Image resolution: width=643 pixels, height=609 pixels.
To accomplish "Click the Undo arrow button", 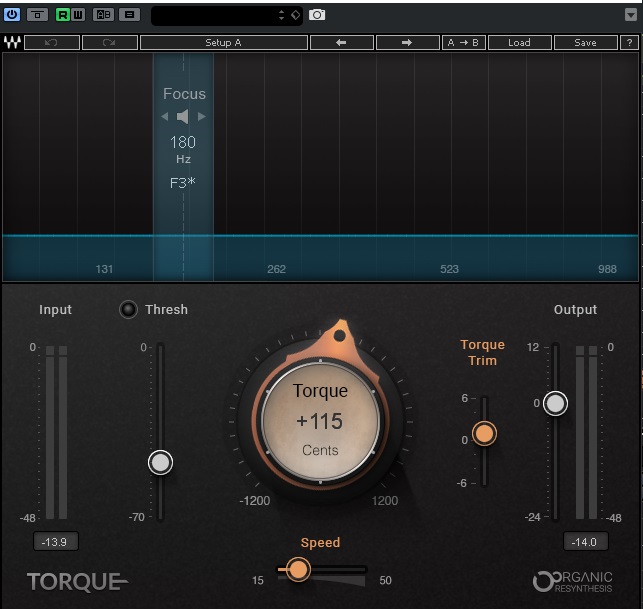I will (x=52, y=43).
